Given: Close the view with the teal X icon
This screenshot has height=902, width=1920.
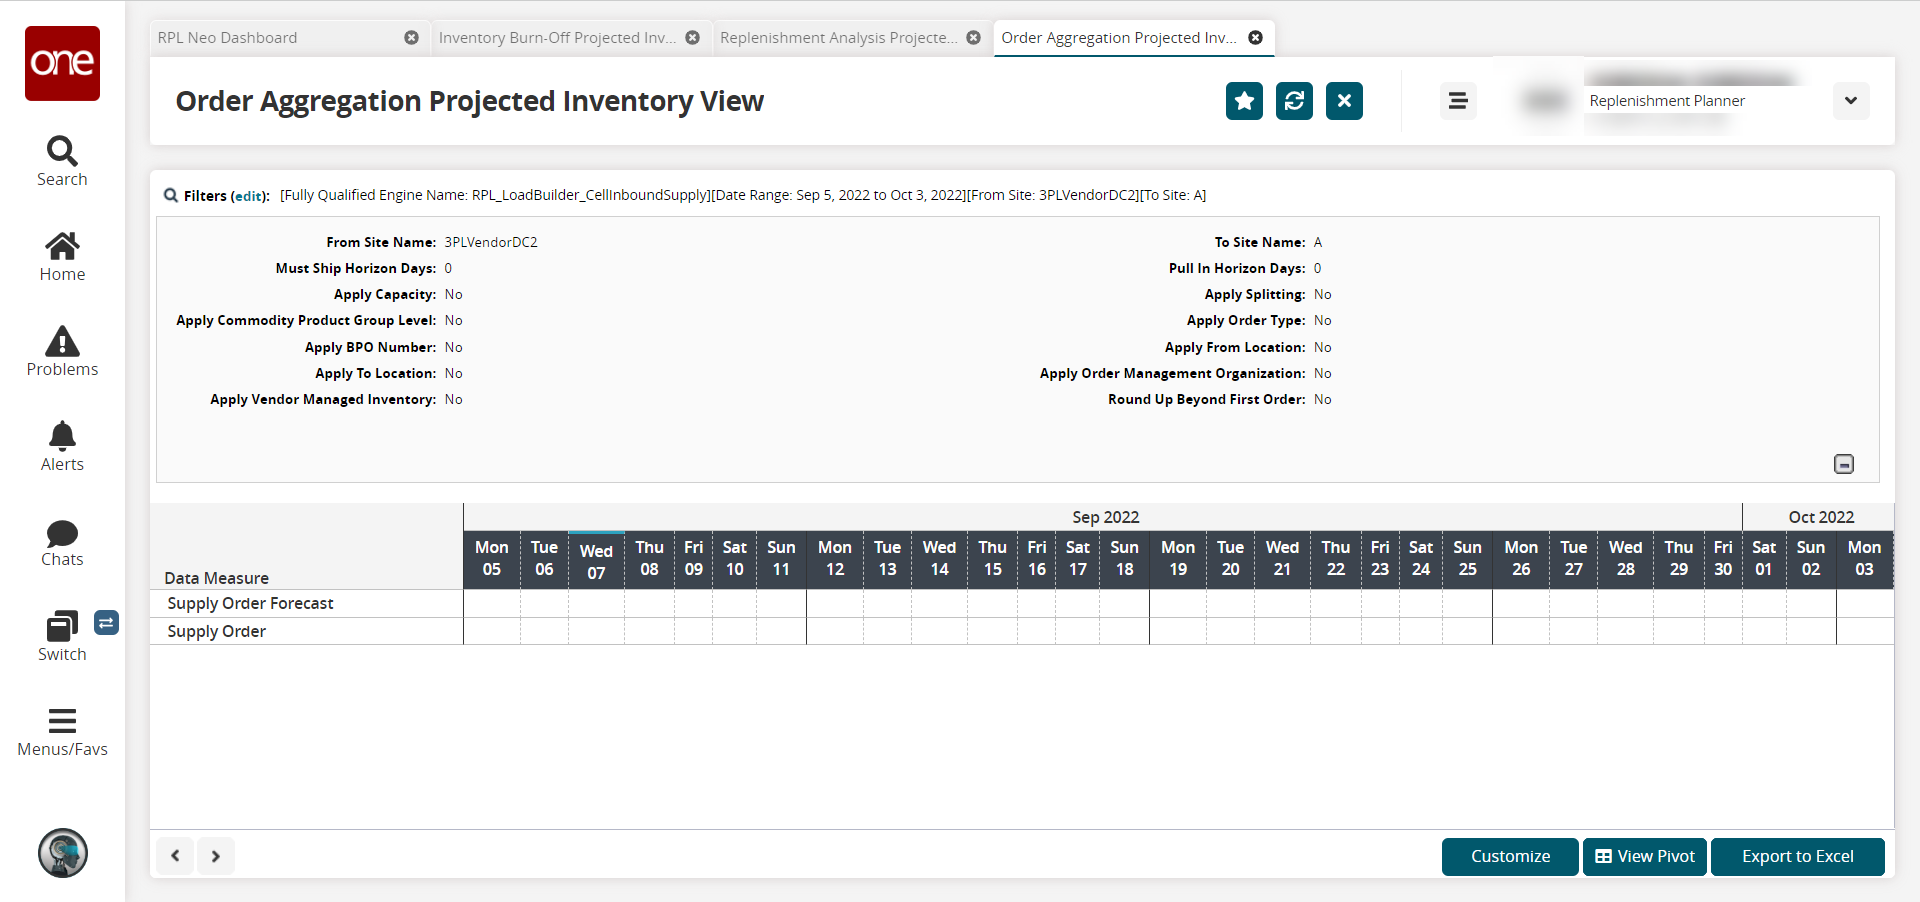Looking at the screenshot, I should pyautogui.click(x=1344, y=101).
